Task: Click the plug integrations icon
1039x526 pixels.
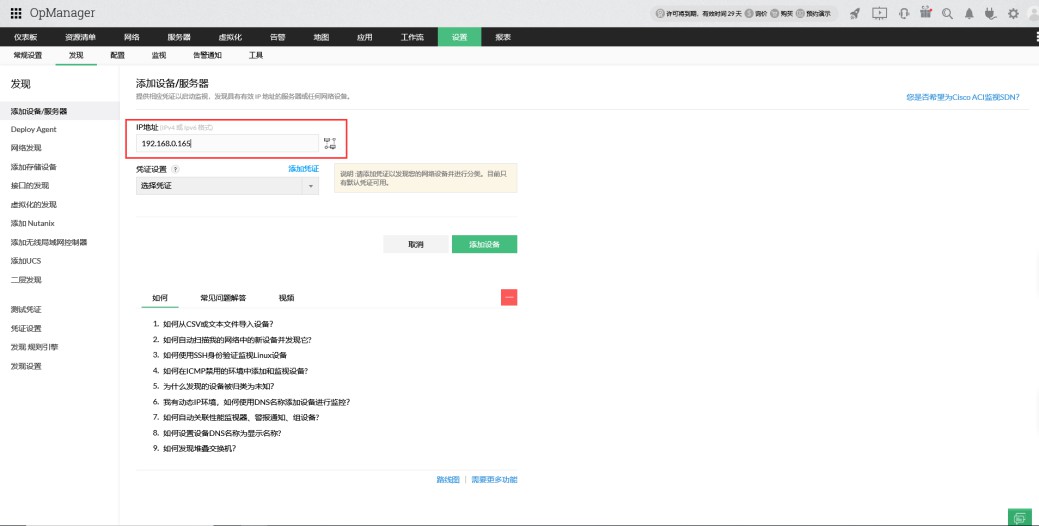Action: [991, 13]
